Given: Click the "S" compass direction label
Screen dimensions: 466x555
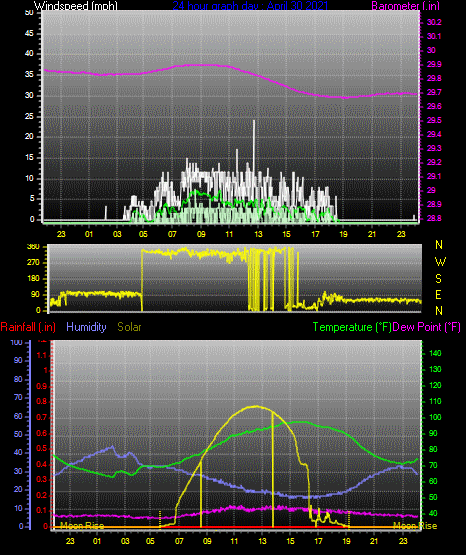Looking at the screenshot, I should click(x=438, y=279).
